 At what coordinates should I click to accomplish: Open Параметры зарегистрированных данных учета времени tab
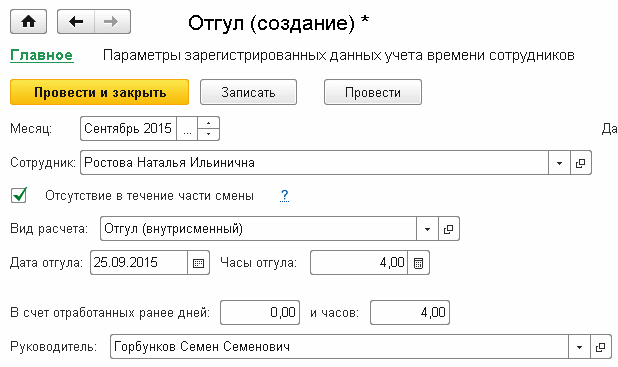[339, 55]
